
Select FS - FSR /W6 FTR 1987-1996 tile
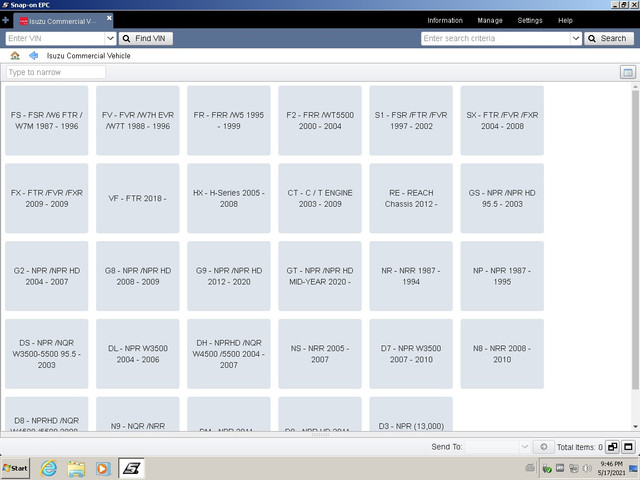pos(47,120)
